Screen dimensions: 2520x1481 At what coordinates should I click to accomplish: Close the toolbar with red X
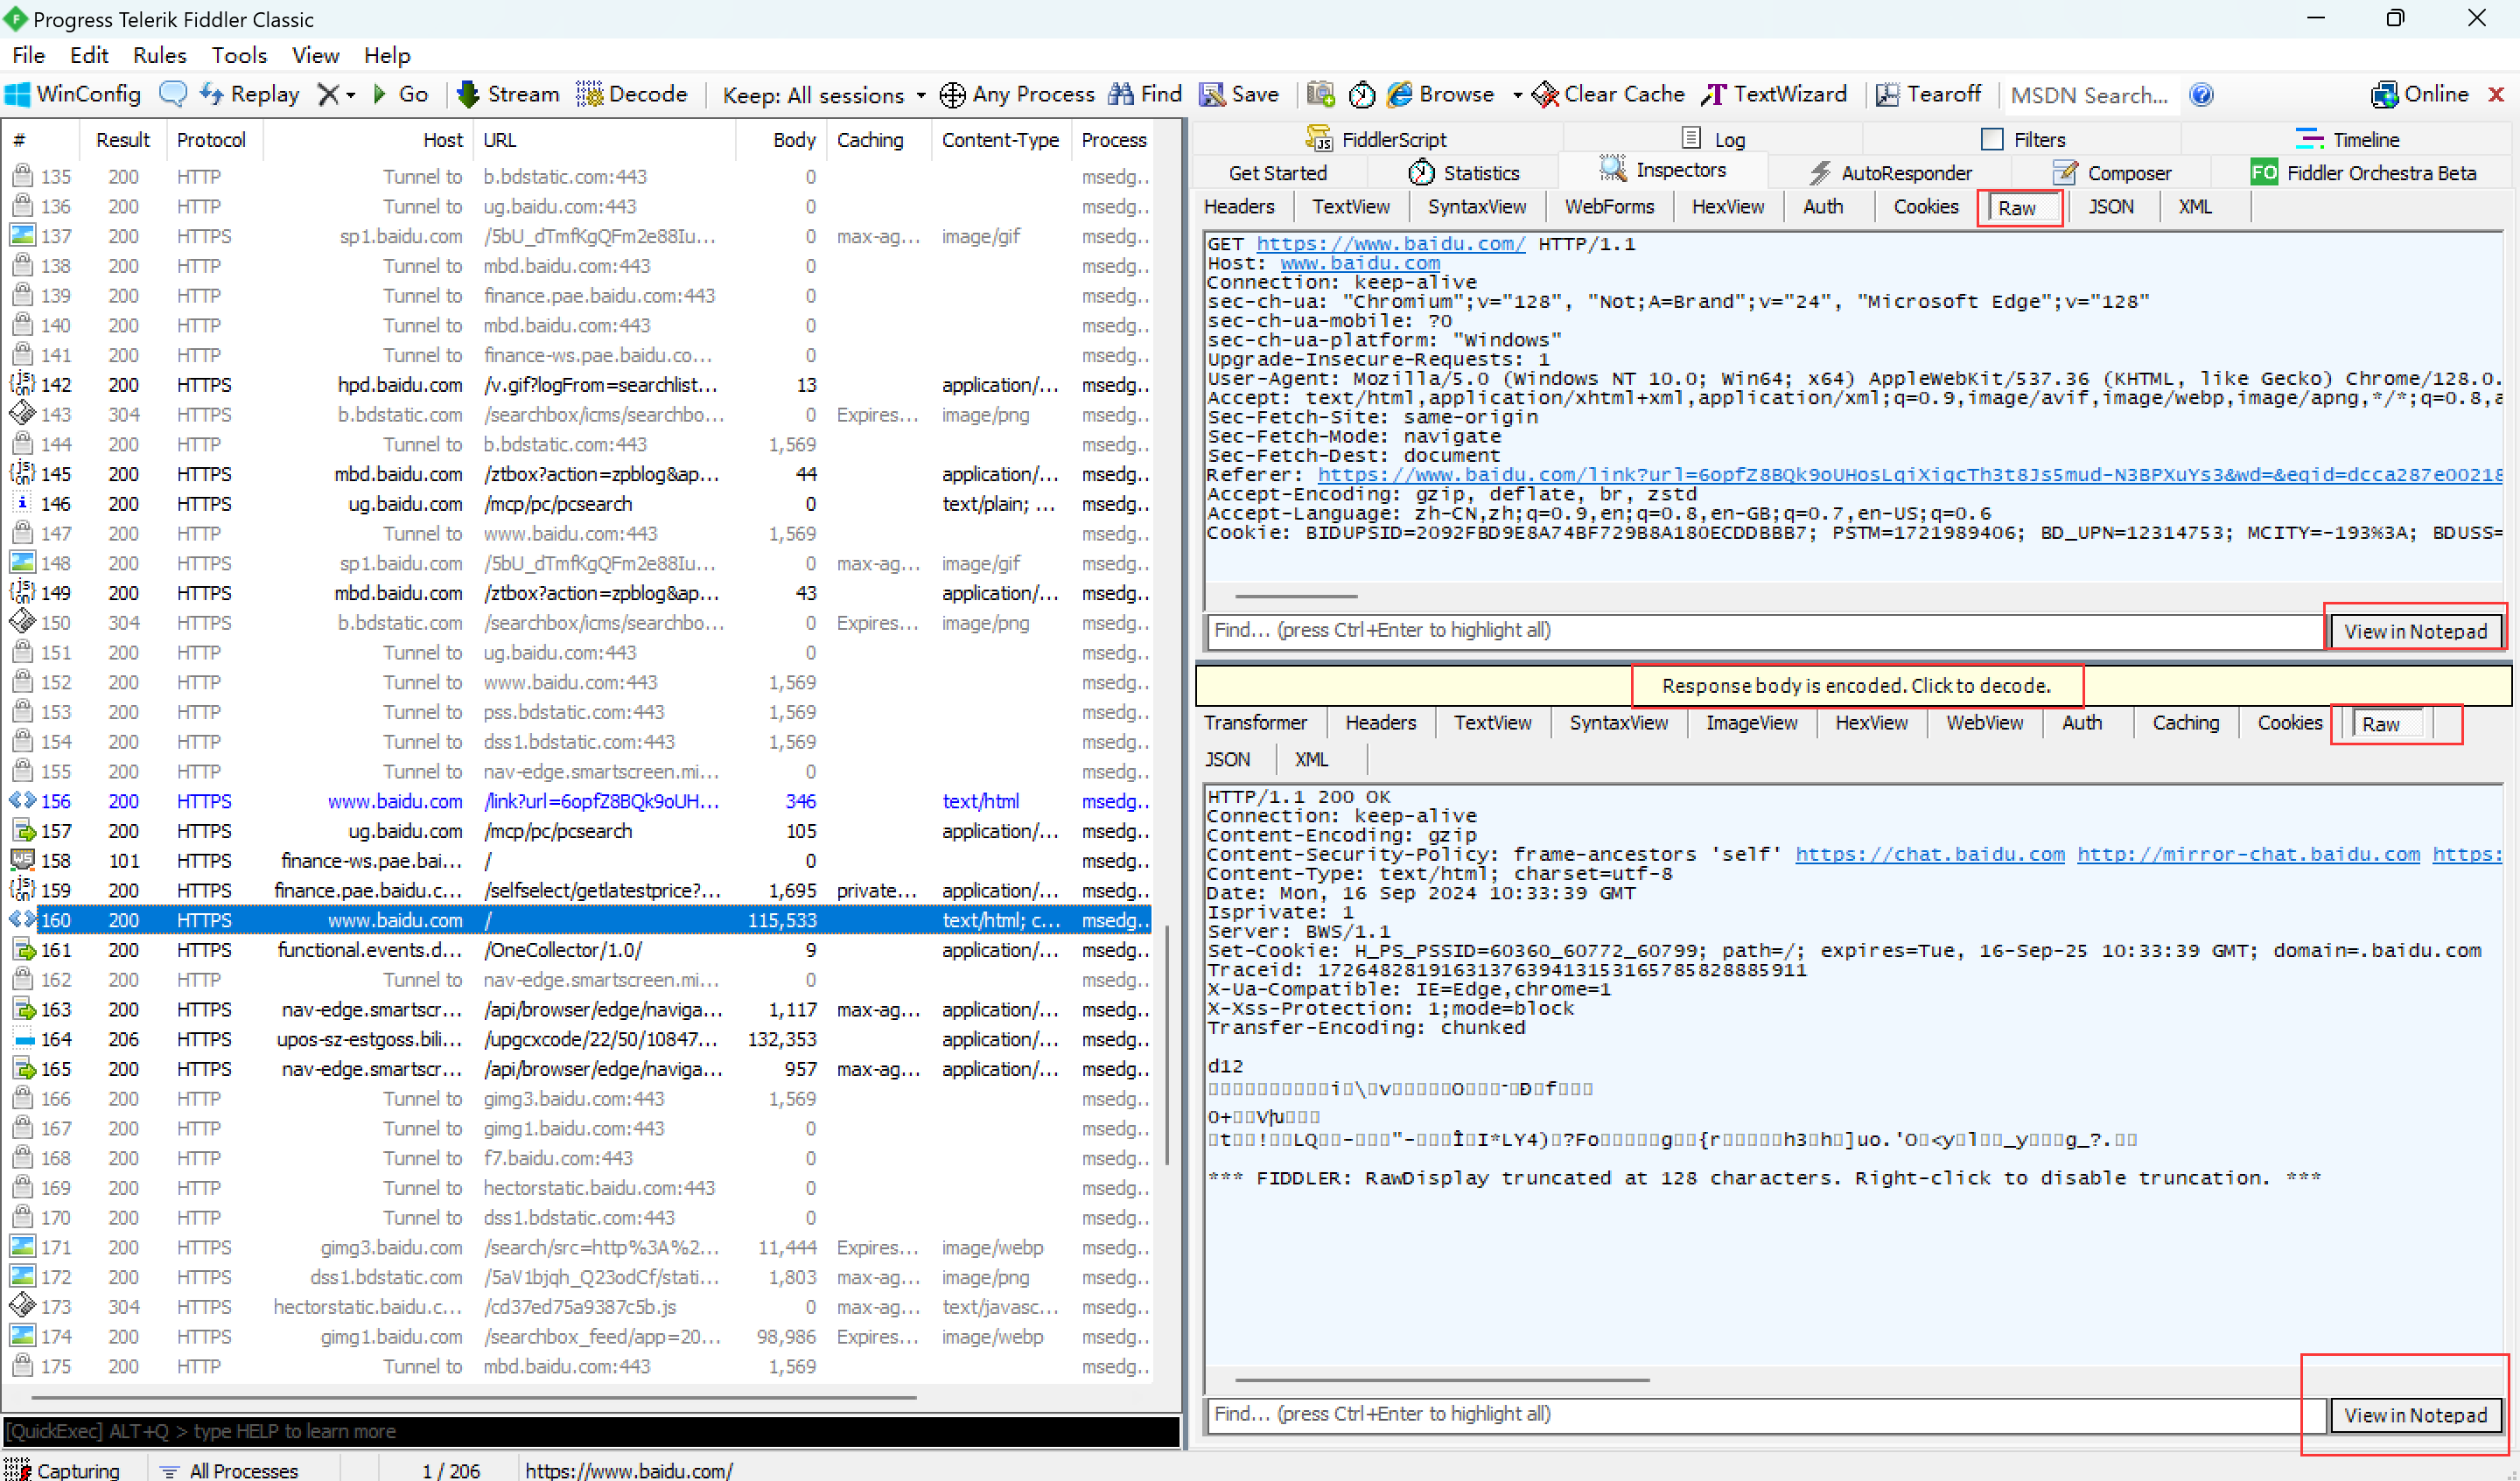[x=2497, y=94]
